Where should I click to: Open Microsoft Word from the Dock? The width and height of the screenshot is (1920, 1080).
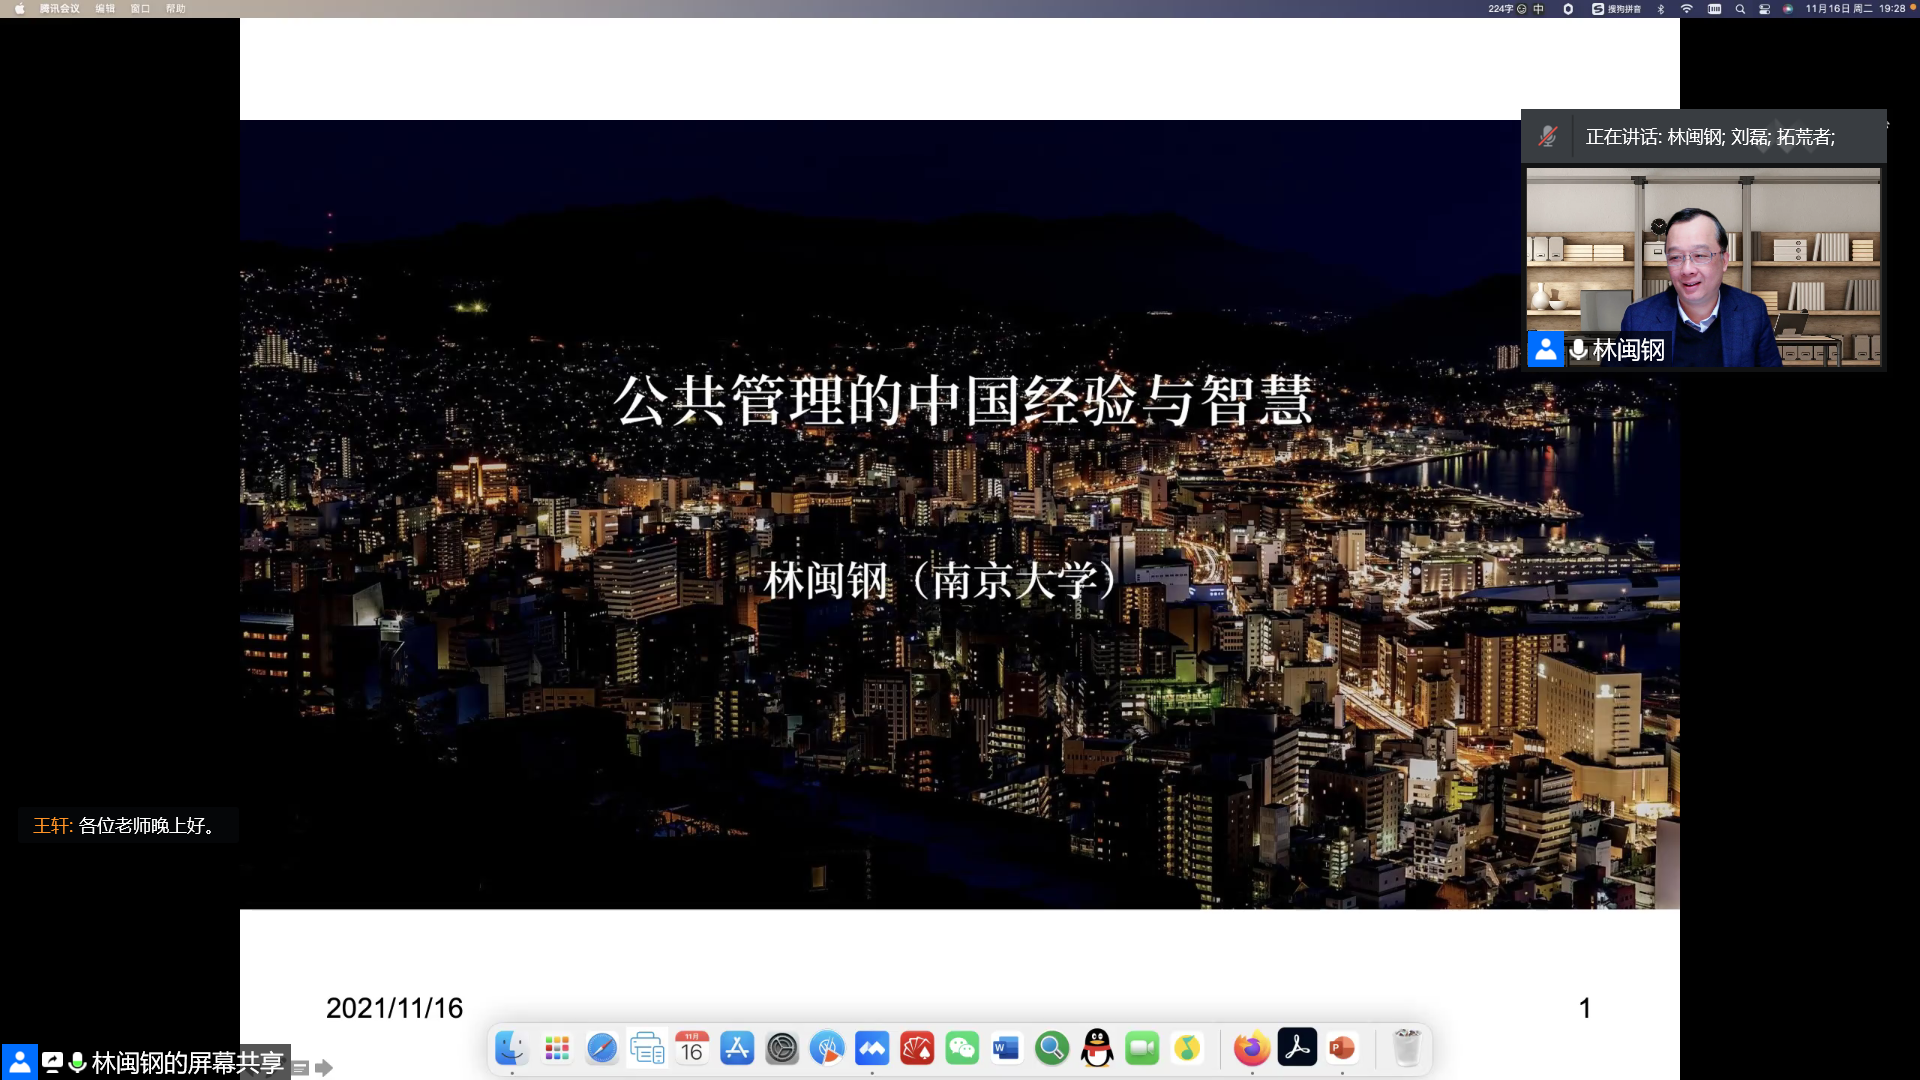[x=1006, y=1048]
